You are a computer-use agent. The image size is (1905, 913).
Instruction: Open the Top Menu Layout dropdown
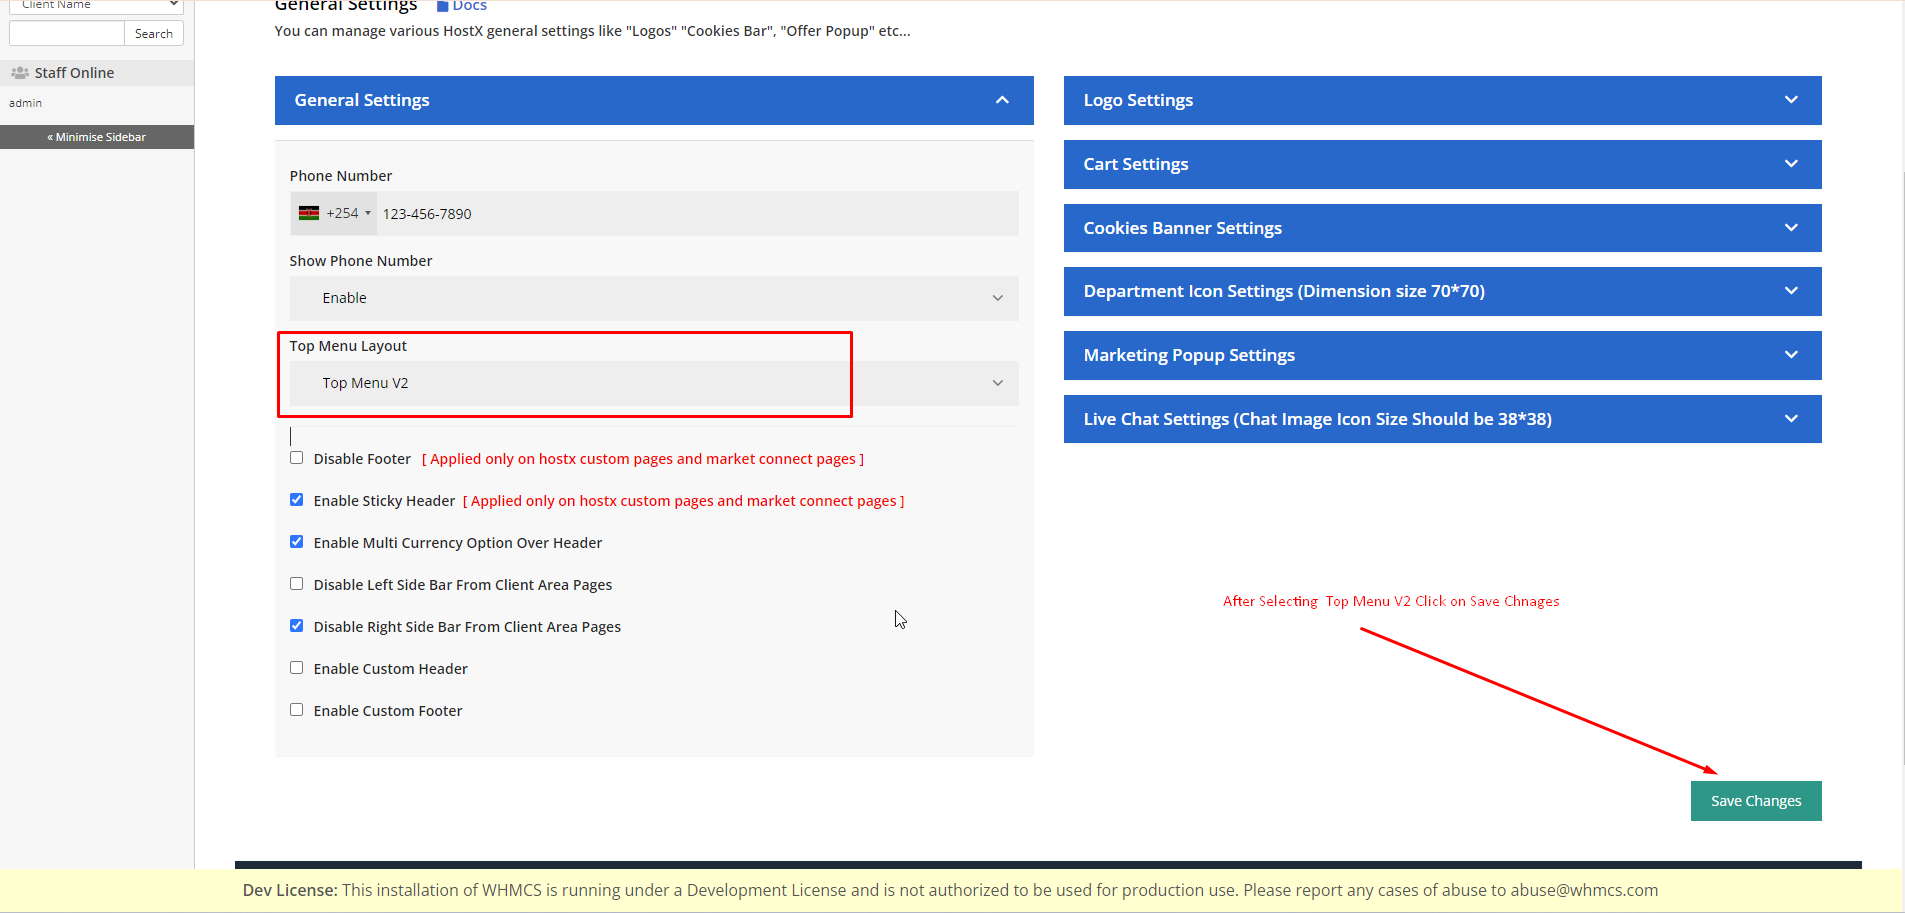pos(654,383)
